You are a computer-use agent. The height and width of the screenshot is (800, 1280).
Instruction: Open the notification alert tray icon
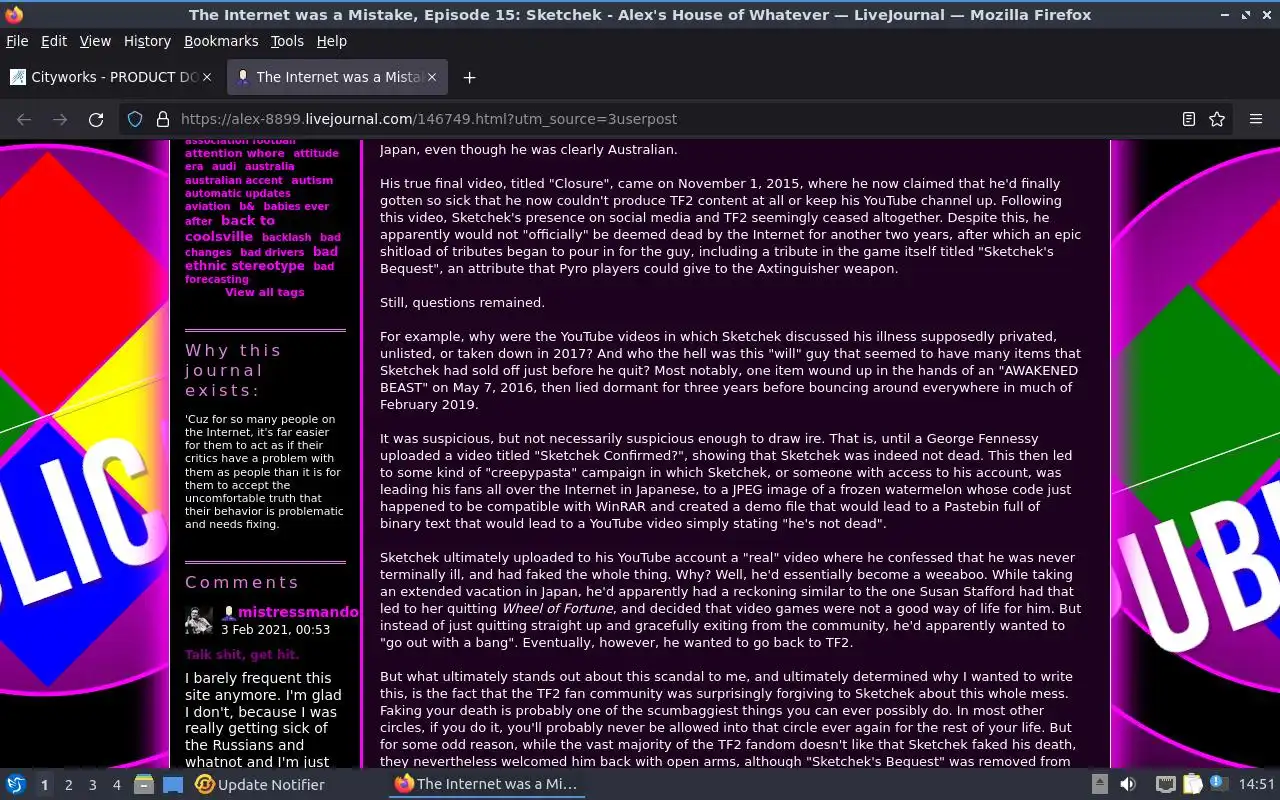(1218, 784)
